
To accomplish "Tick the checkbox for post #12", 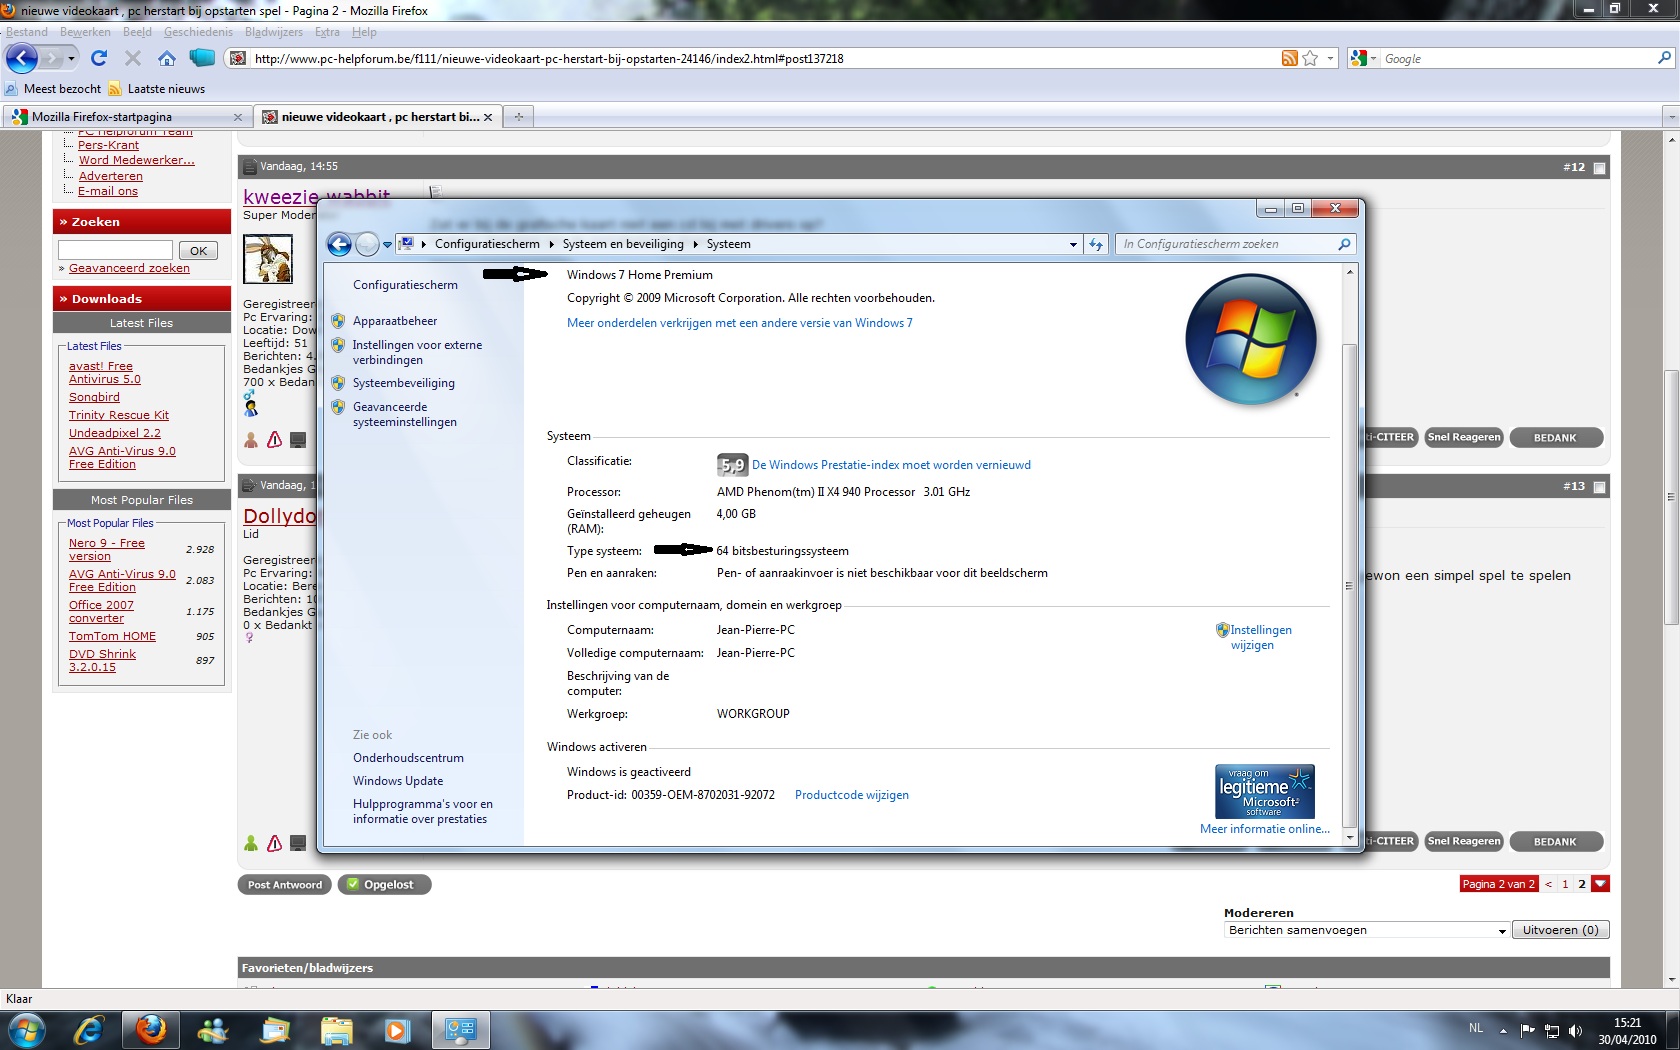I will pos(1599,168).
